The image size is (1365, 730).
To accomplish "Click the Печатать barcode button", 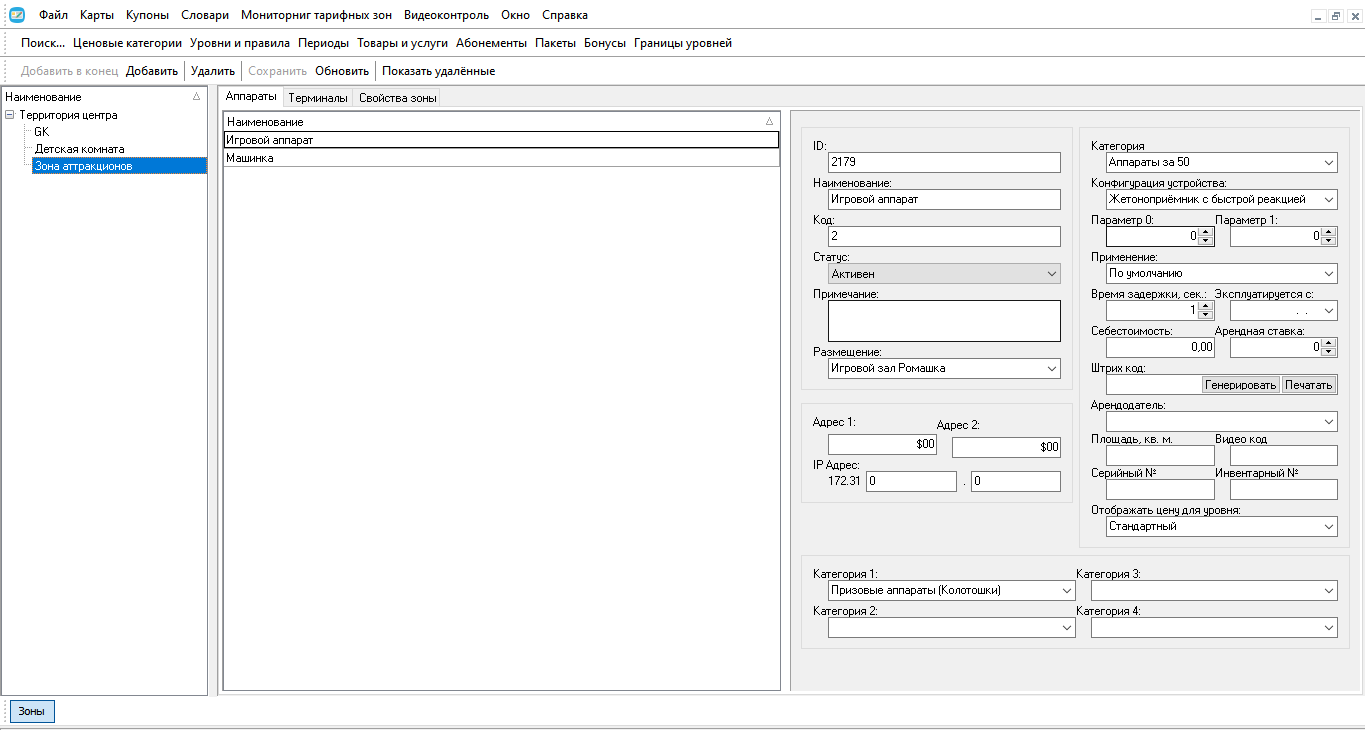I will [x=1309, y=385].
